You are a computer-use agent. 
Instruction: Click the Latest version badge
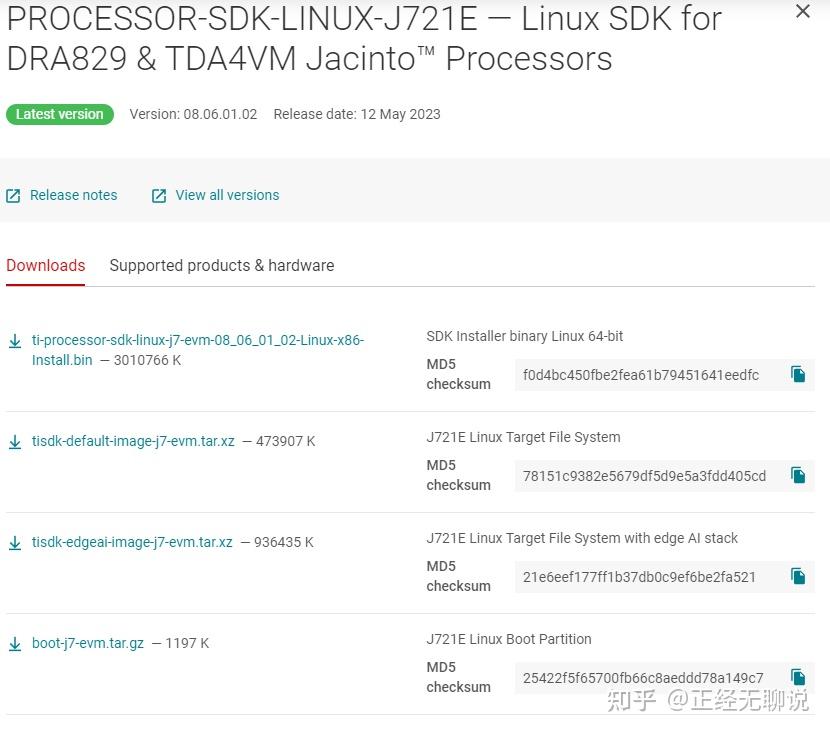(60, 114)
